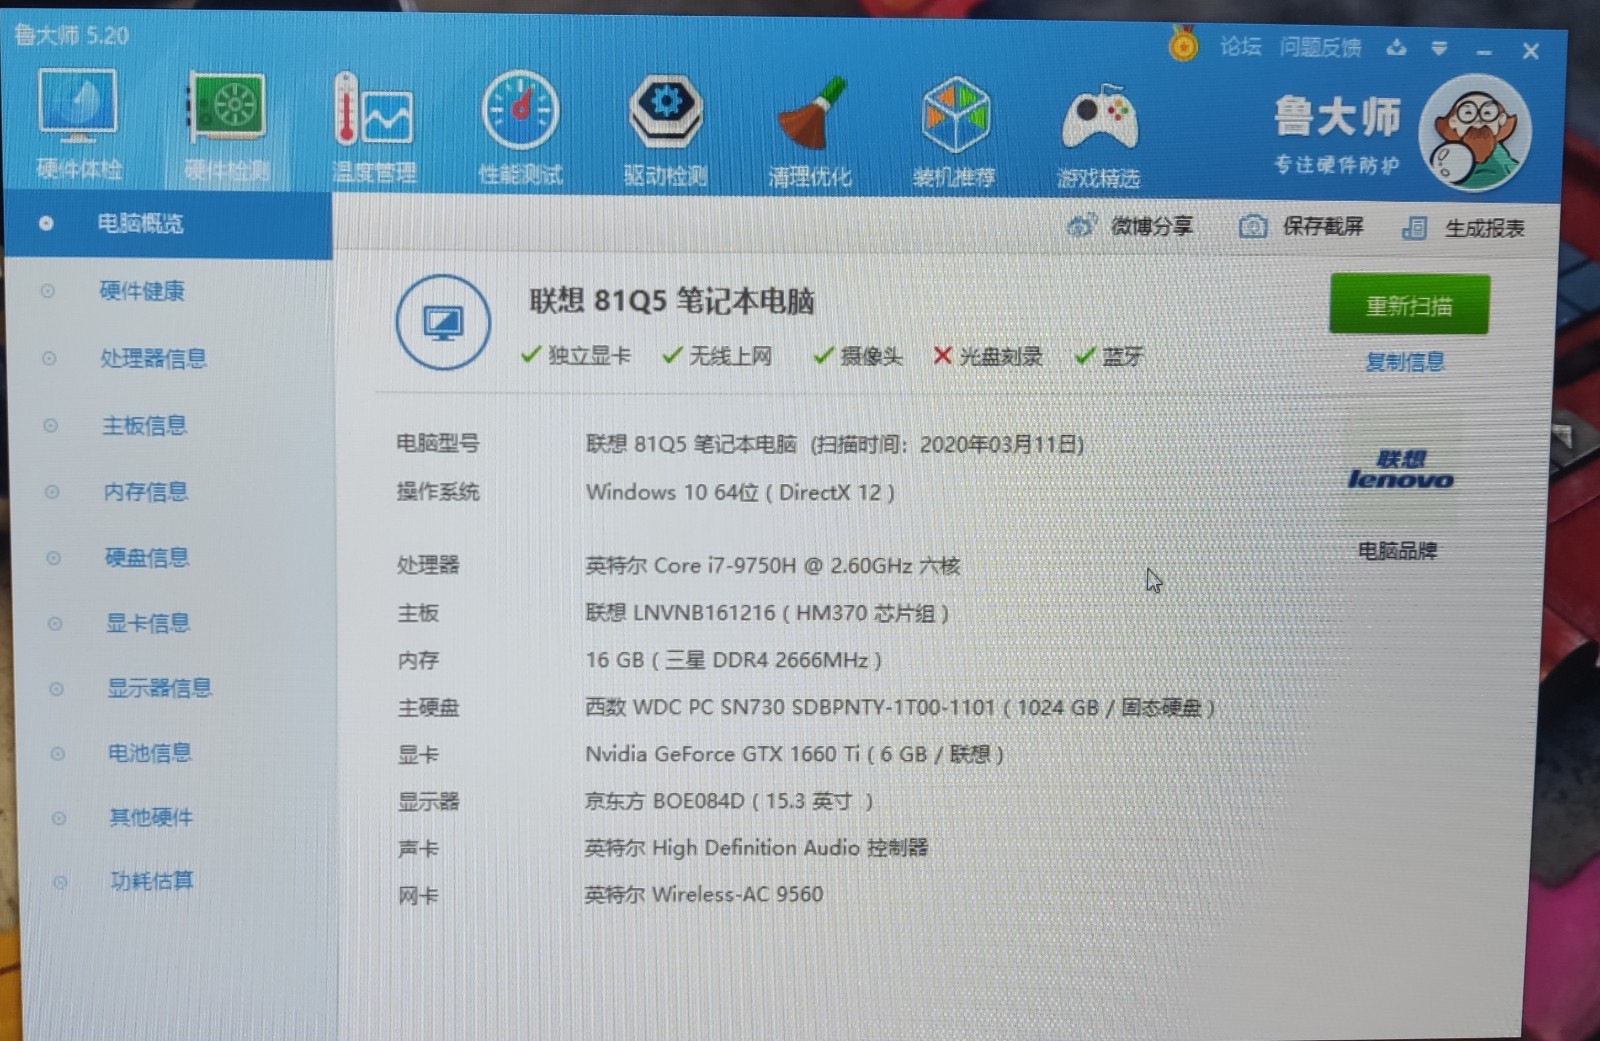Select 电脑概览 in sidebar

point(168,224)
